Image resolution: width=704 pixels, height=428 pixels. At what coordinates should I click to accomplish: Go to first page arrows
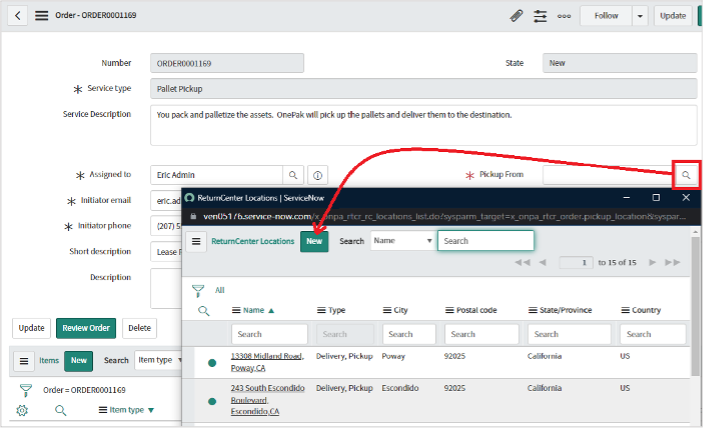click(522, 262)
